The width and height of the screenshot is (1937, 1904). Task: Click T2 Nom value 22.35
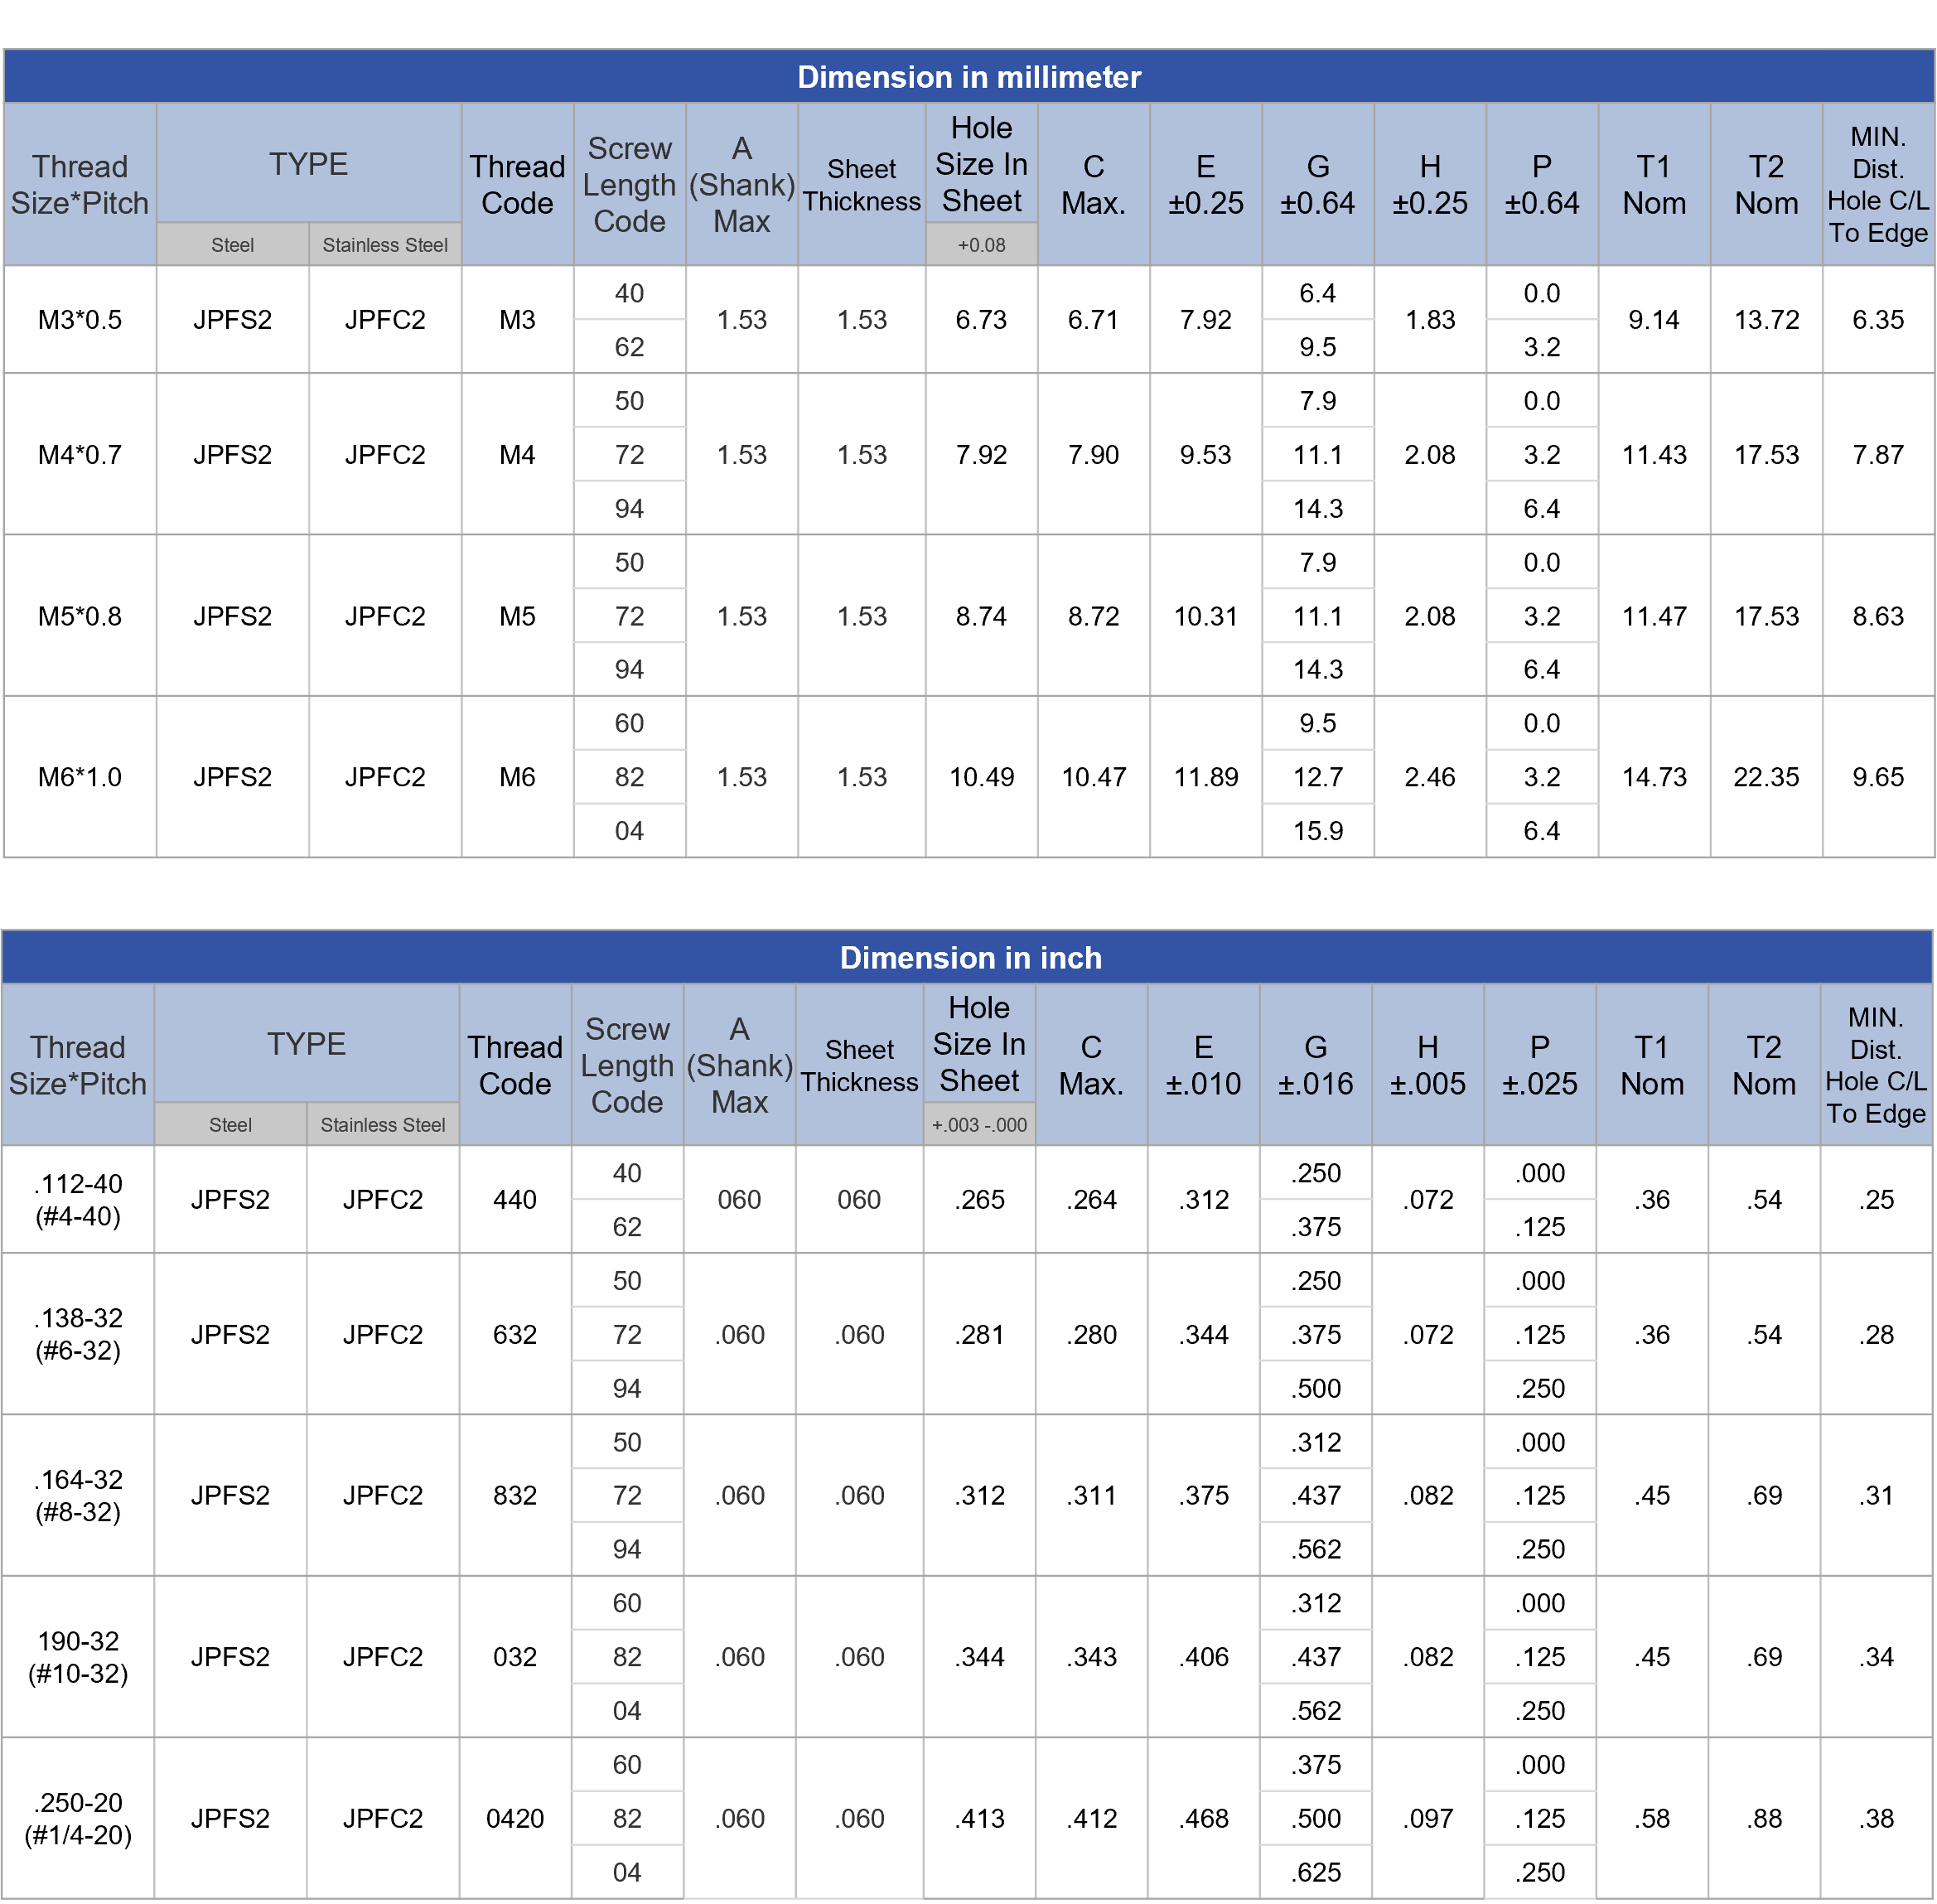pyautogui.click(x=1766, y=777)
